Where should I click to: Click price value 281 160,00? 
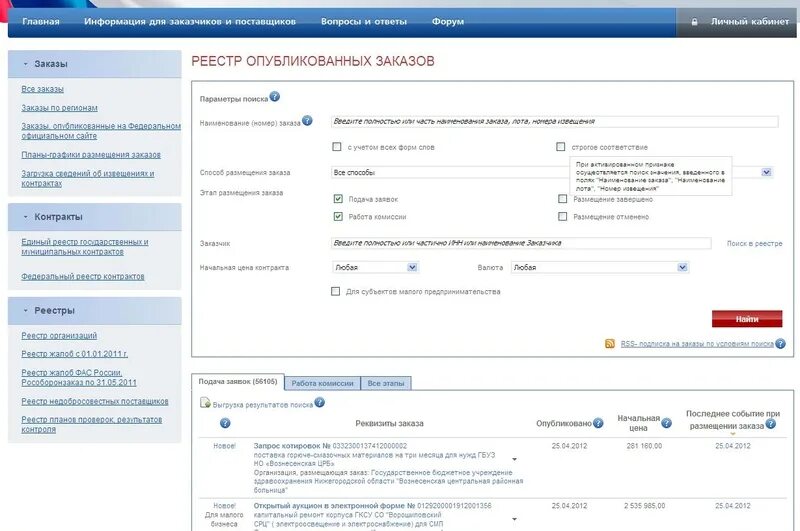point(644,446)
